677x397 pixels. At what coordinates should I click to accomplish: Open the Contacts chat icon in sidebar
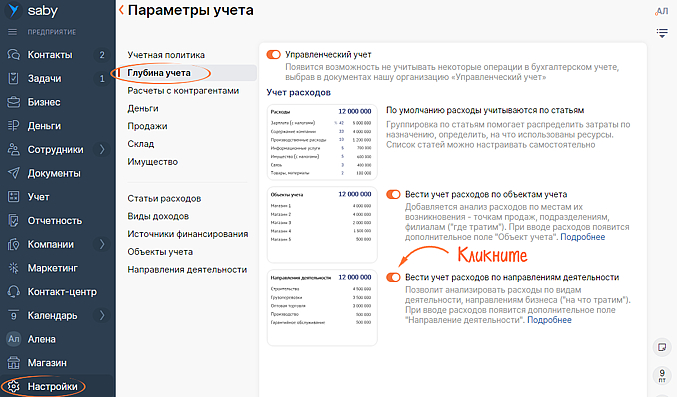tap(13, 54)
